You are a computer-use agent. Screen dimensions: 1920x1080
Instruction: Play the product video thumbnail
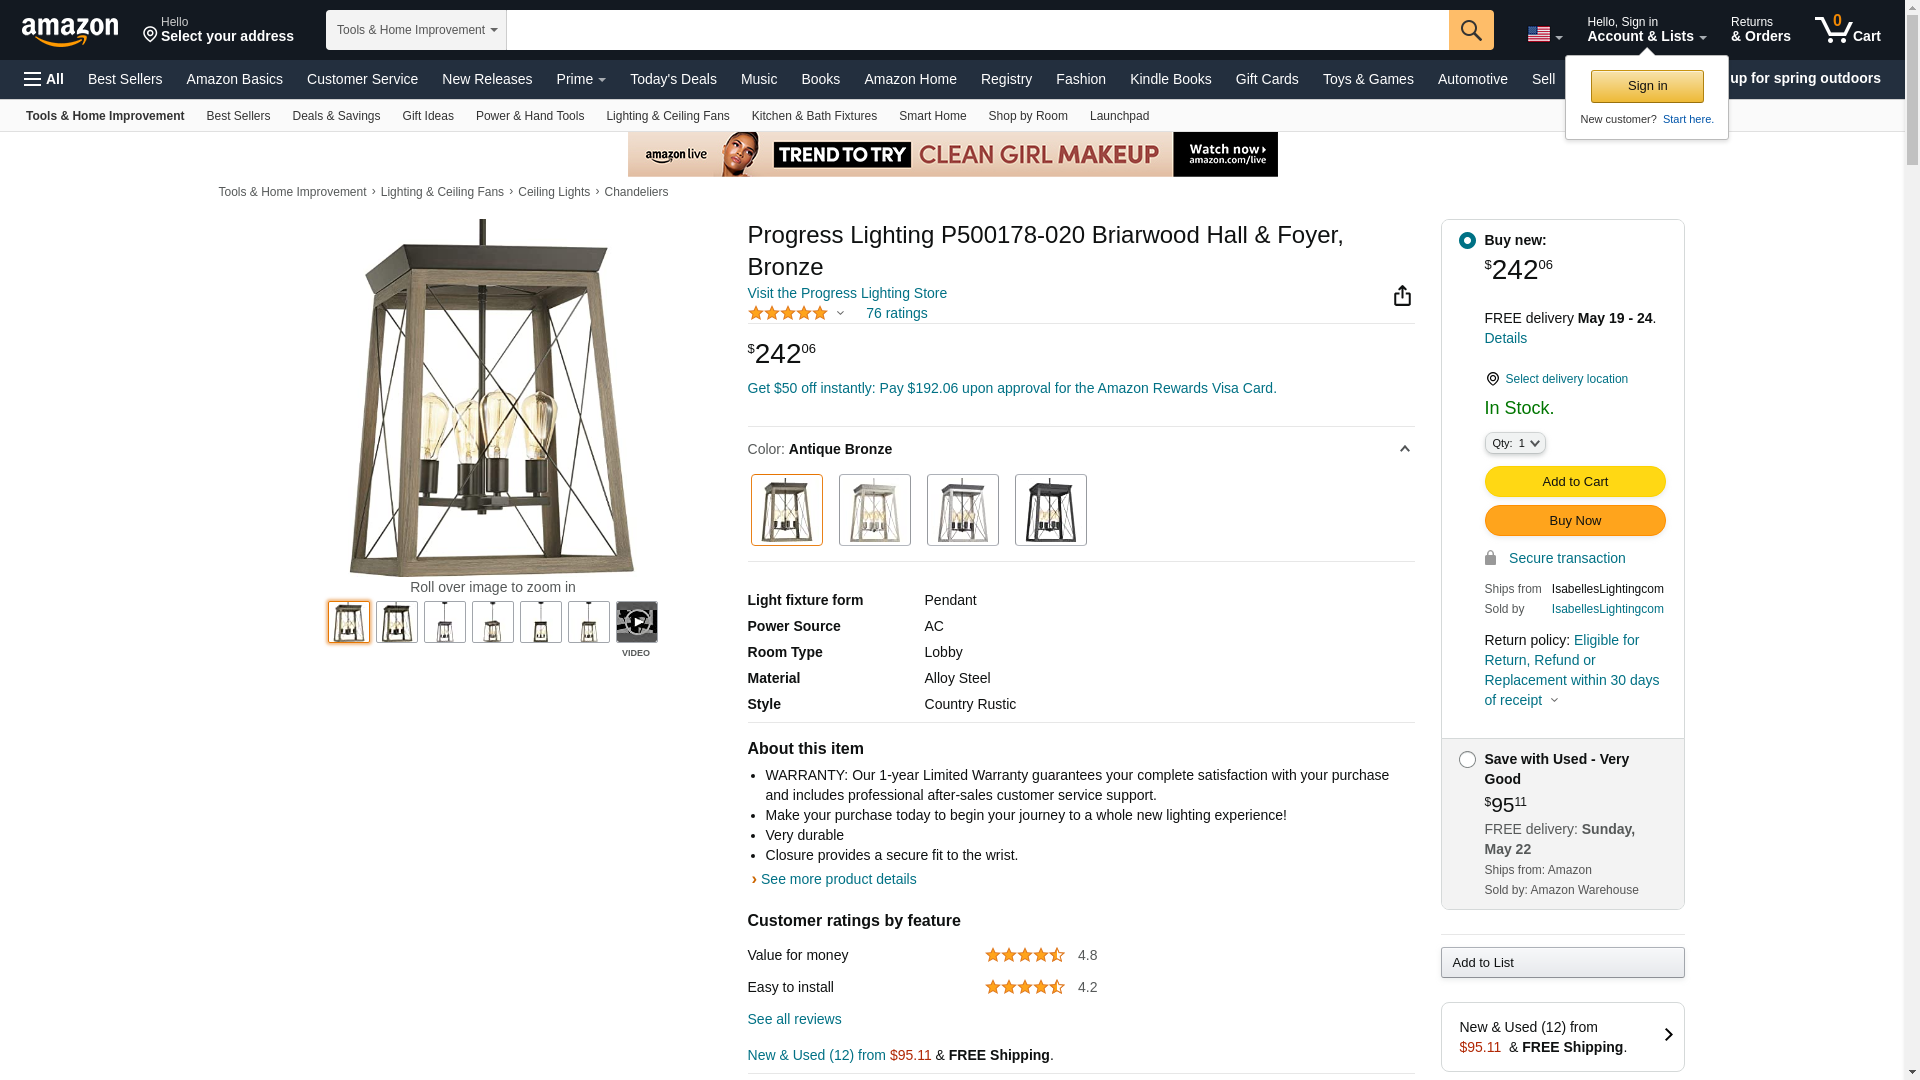[636, 622]
